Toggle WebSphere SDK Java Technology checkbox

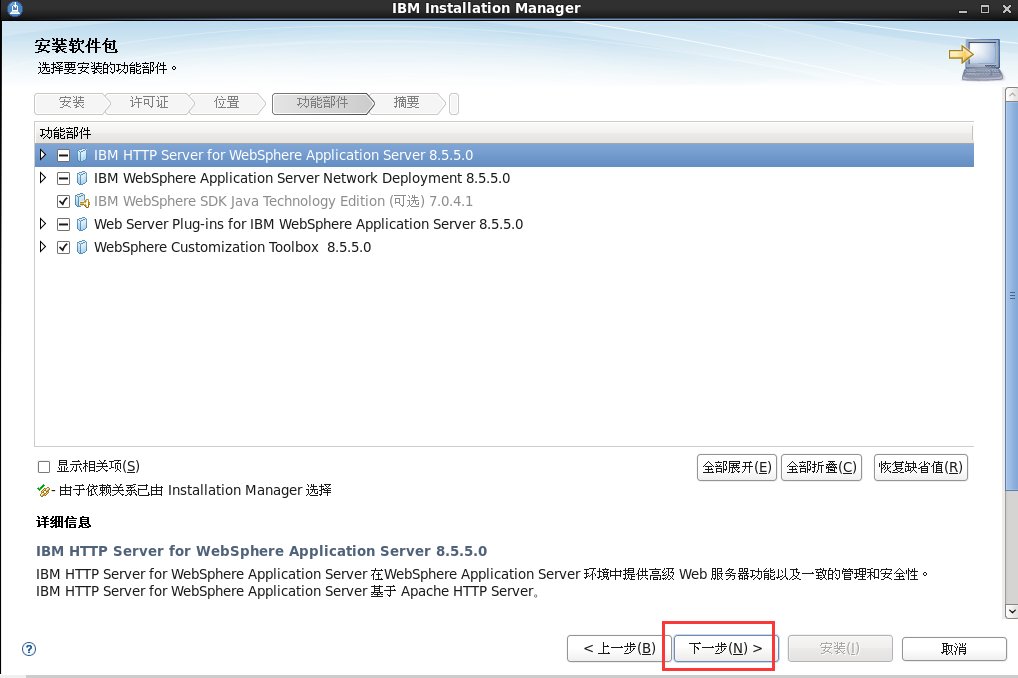point(63,201)
